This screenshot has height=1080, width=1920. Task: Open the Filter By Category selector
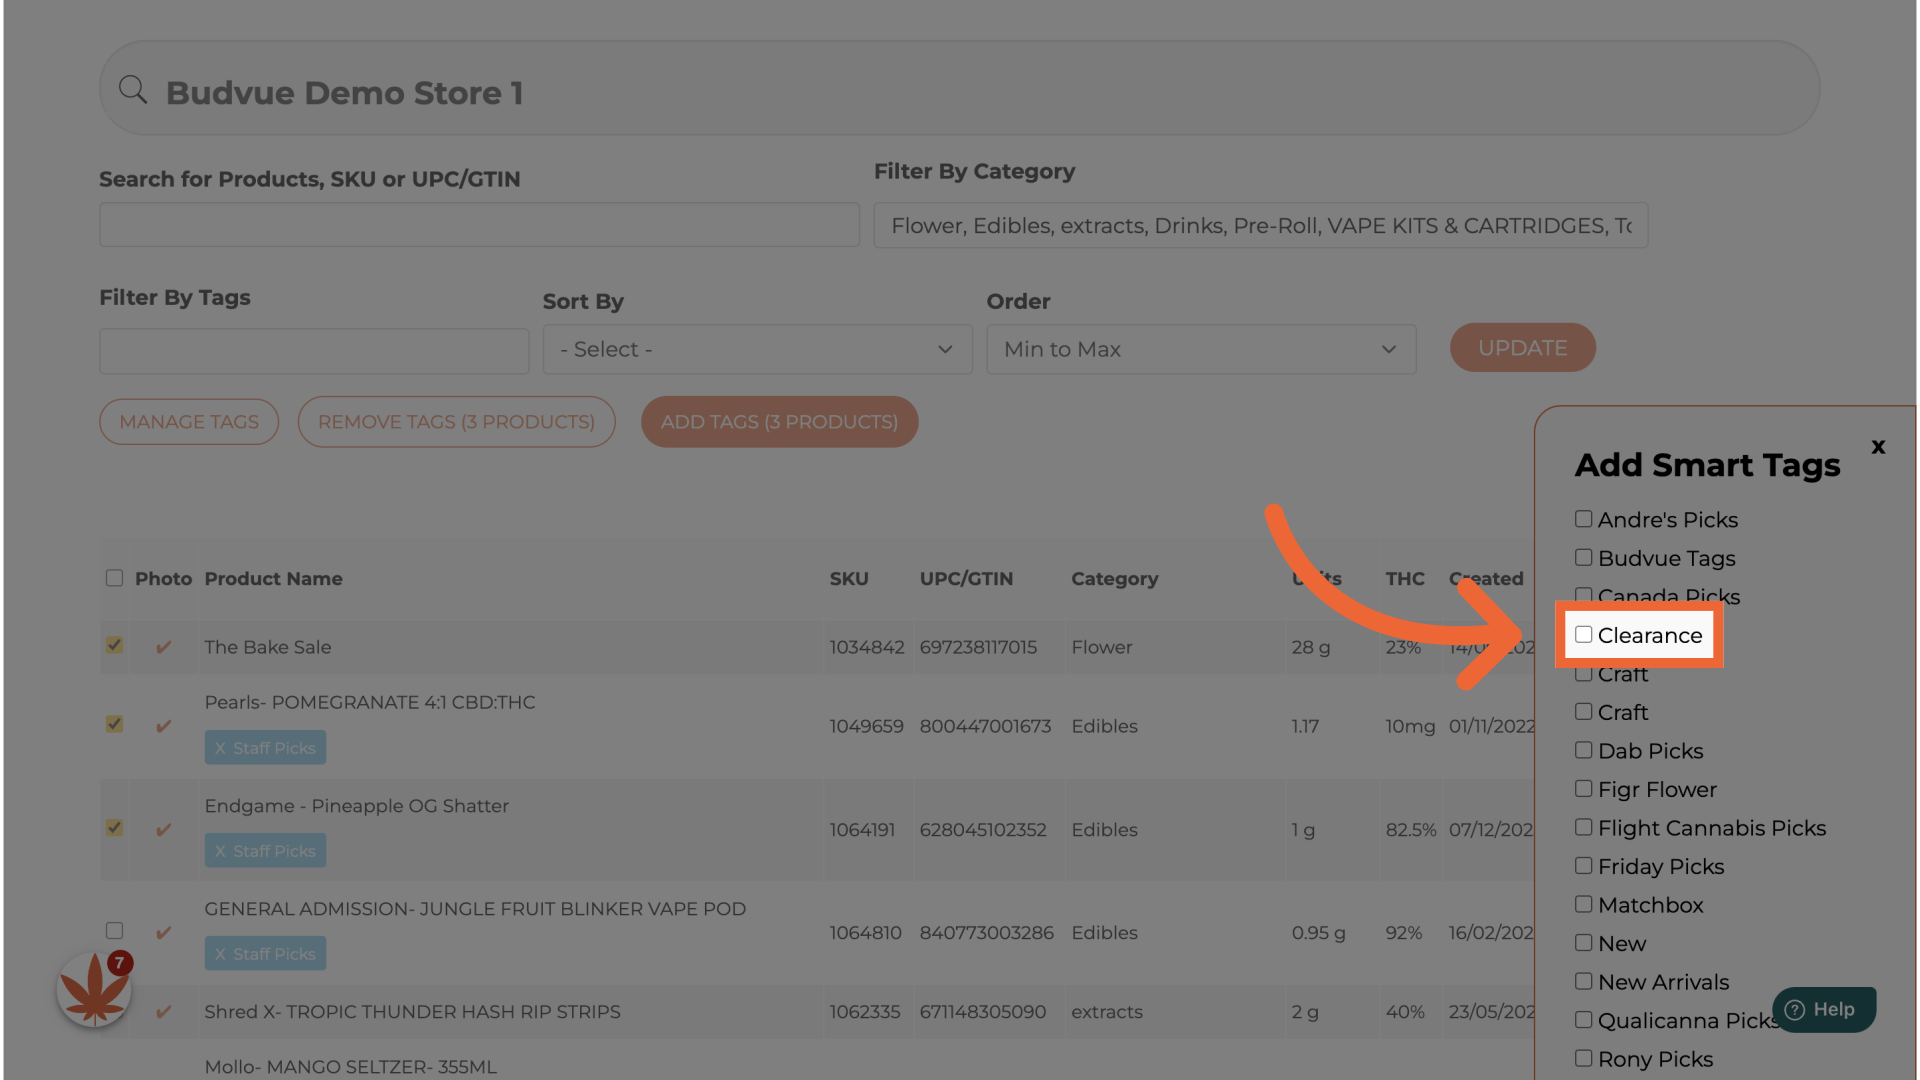click(1260, 225)
